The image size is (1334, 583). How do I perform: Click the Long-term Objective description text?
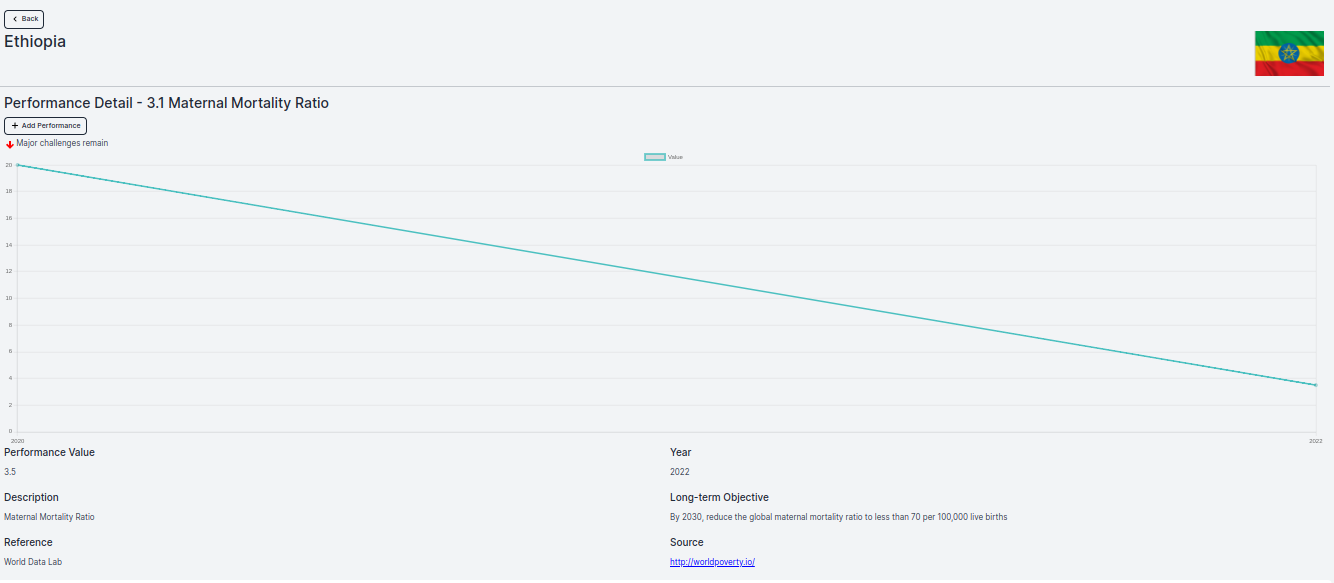pyautogui.click(x=839, y=517)
